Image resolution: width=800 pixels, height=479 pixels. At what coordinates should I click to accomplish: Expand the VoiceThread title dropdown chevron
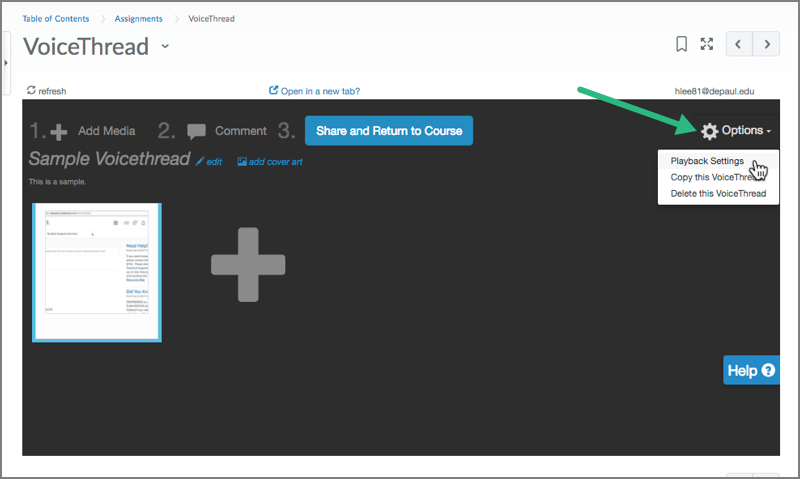165,46
